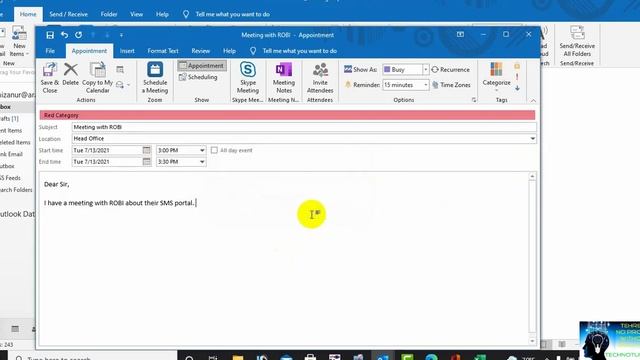Customize the Quick Access Toolbar dropdown
Screen dimensions: 640x360
[121, 35]
